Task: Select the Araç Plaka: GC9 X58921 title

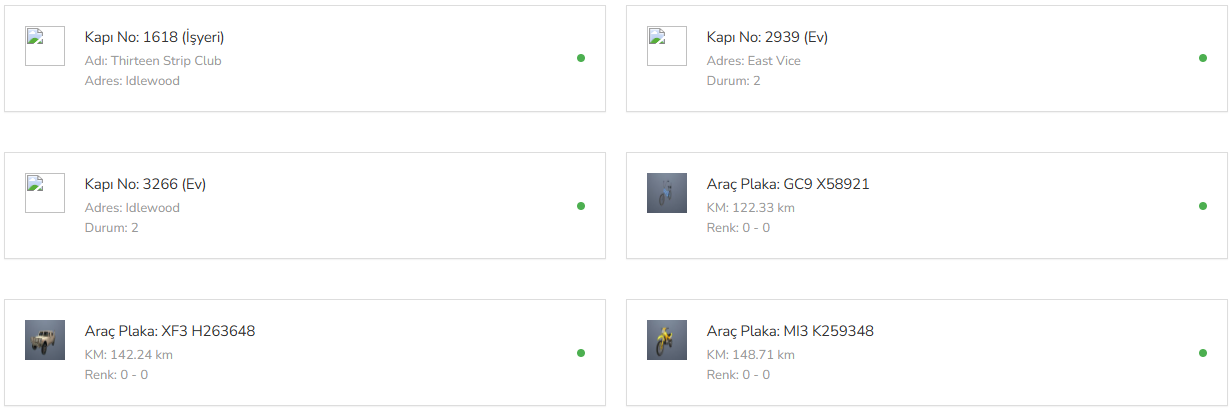Action: (788, 185)
